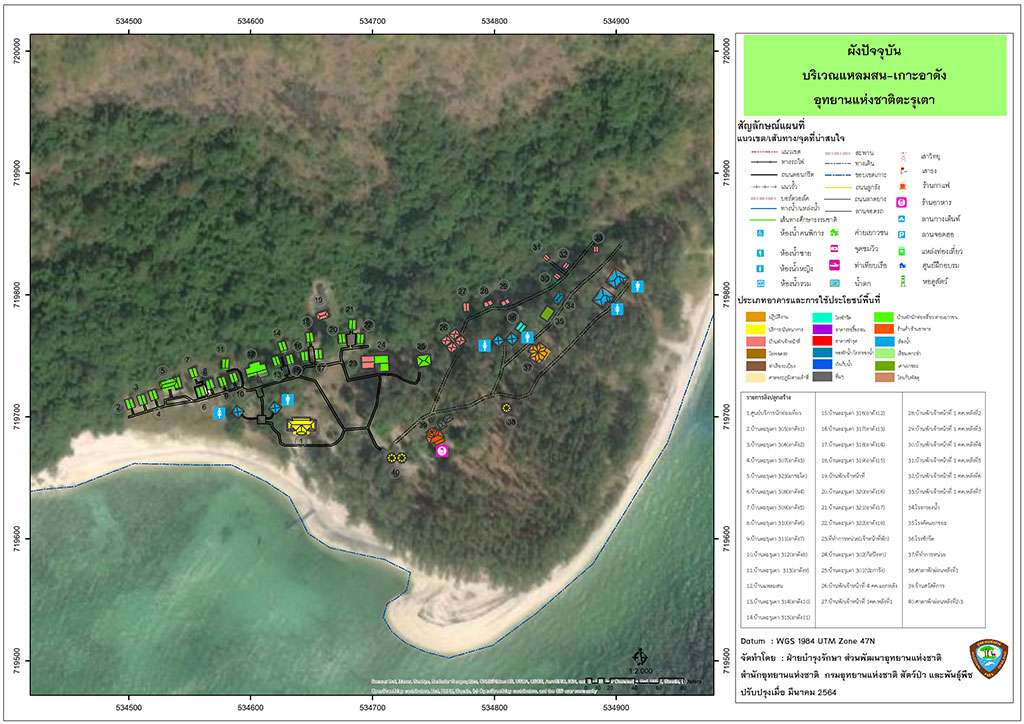Pick the purple swatch in building types legend
This screenshot has width=1024, height=724.
822,329
